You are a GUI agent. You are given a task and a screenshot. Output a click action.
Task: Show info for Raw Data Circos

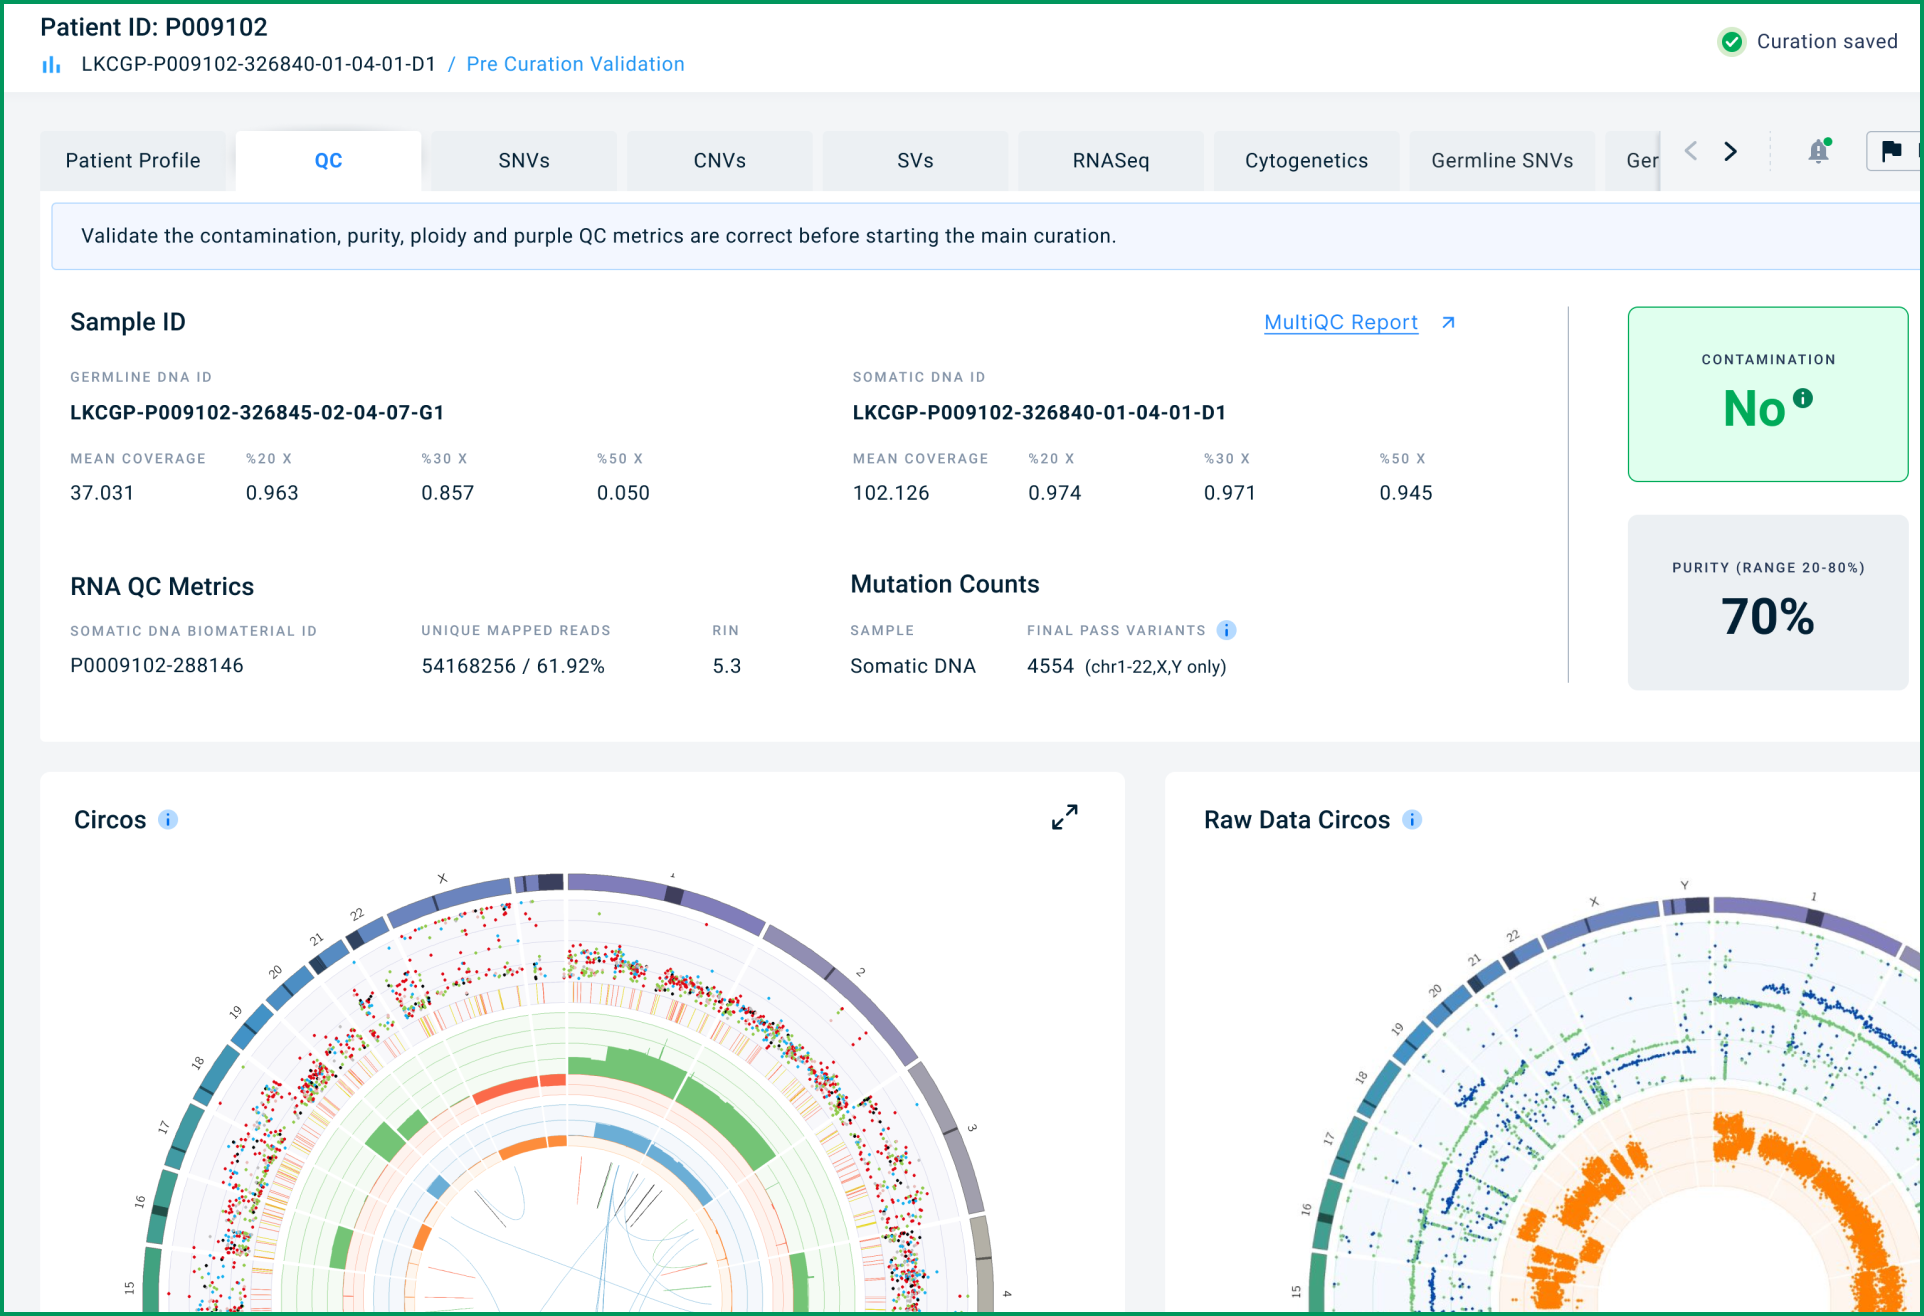[x=1412, y=820]
